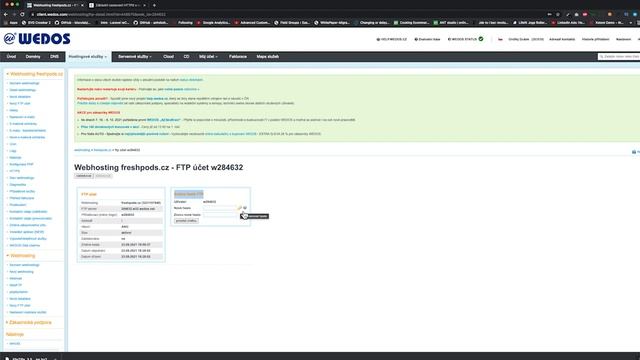Click the page heading FTP účet w284632

coord(158,167)
